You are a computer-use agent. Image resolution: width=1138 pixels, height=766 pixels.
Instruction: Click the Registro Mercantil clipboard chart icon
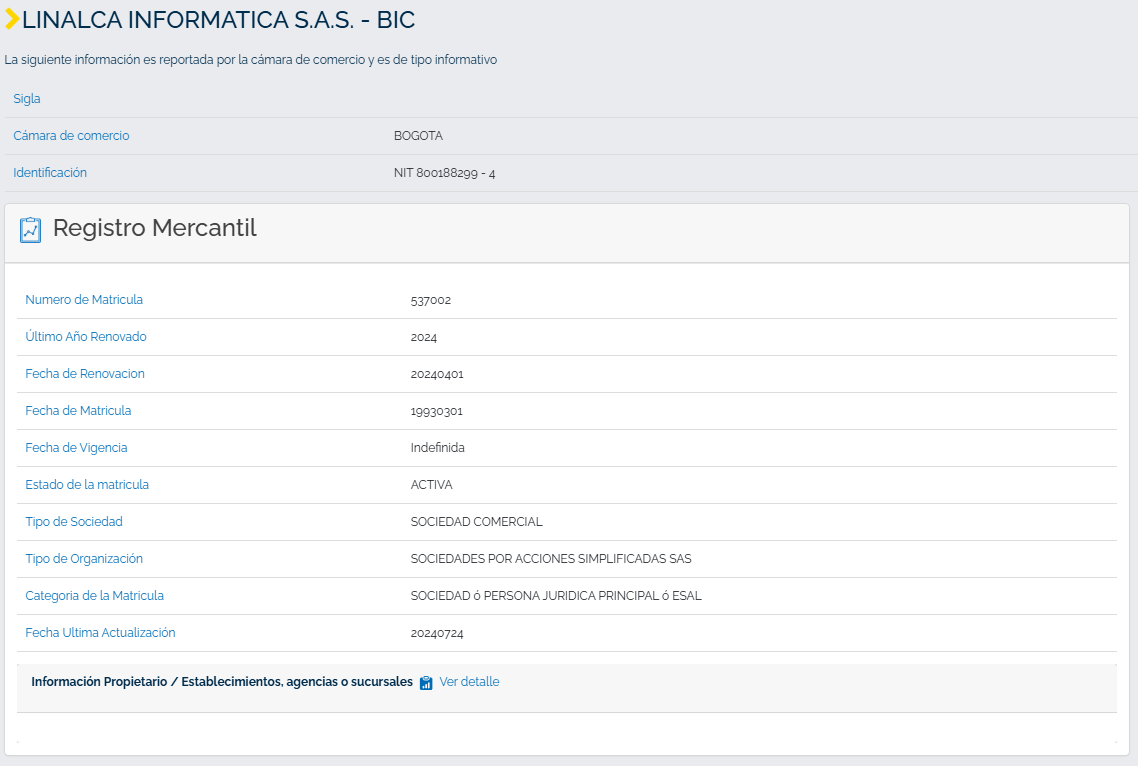(30, 229)
